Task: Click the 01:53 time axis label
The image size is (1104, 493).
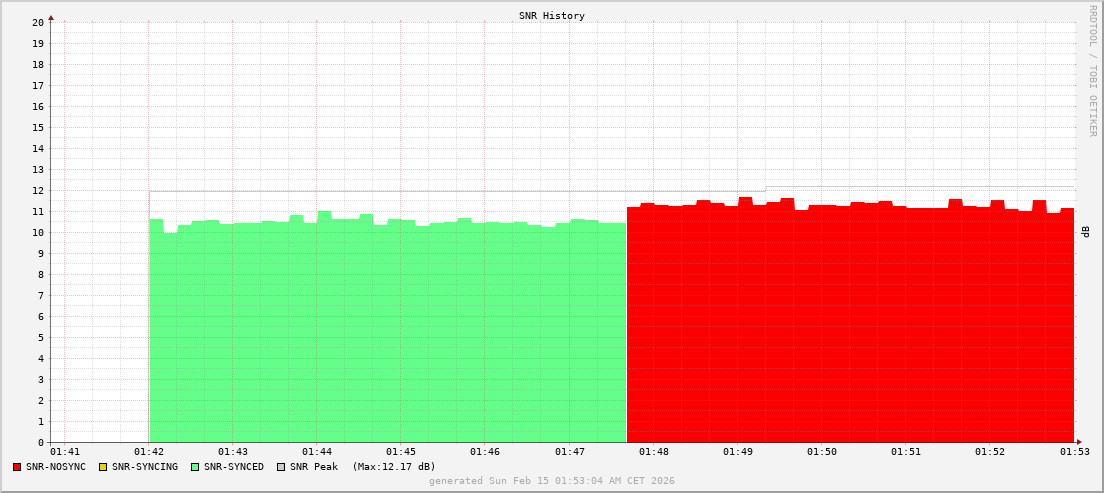Action: pyautogui.click(x=1074, y=453)
